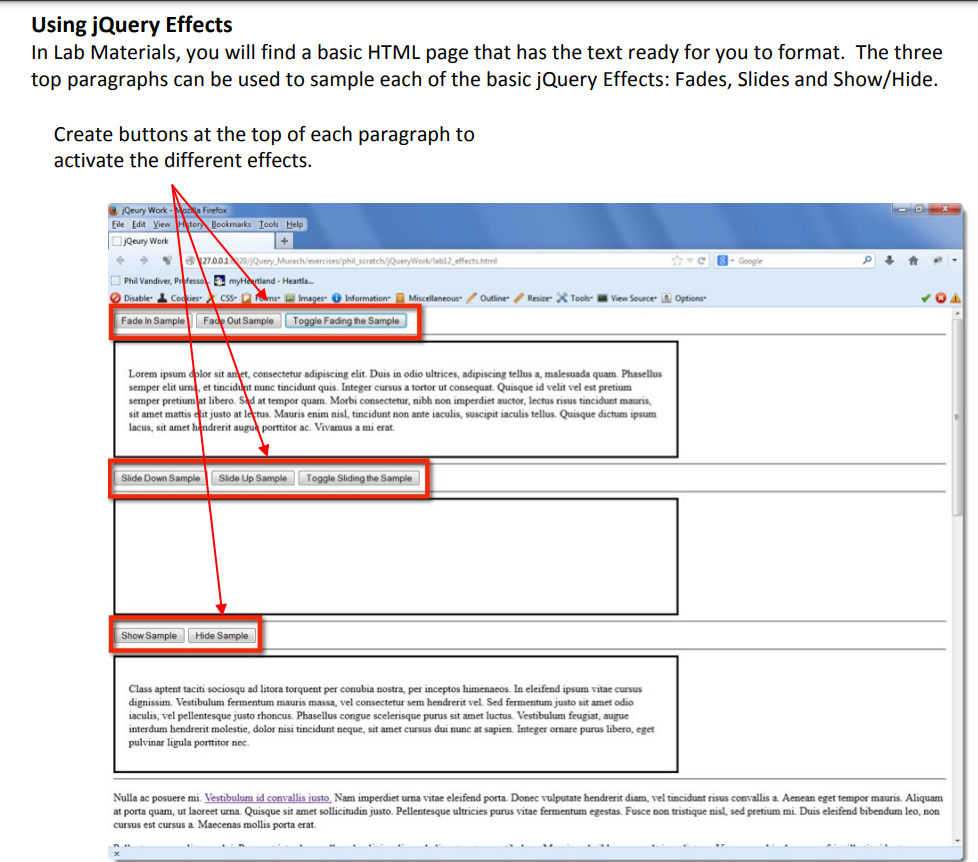This screenshot has width=978, height=862.
Task: Click the Downloads arrow icon
Action: [x=889, y=260]
